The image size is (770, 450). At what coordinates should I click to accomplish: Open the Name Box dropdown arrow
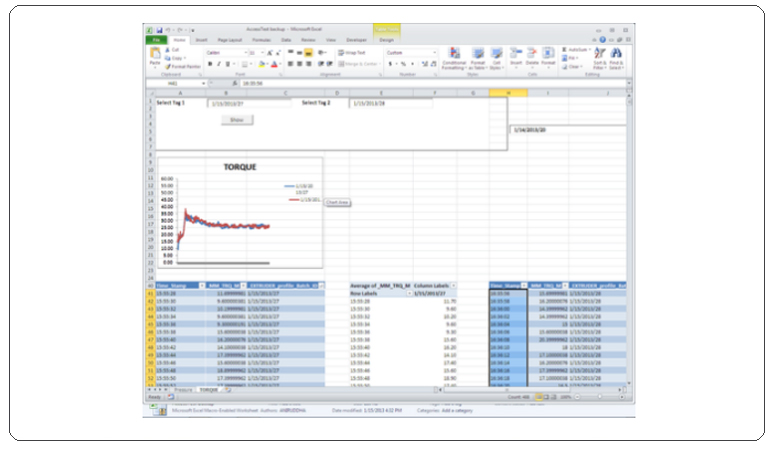[x=203, y=84]
